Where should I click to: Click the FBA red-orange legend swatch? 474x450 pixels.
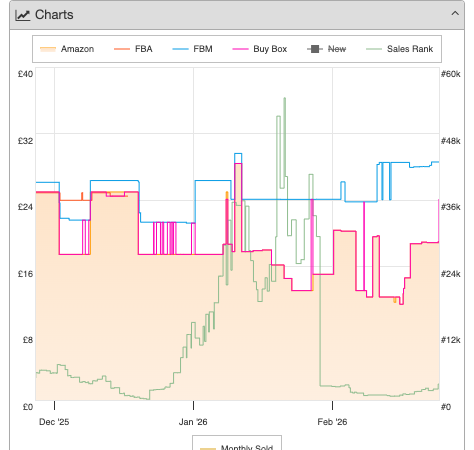122,49
